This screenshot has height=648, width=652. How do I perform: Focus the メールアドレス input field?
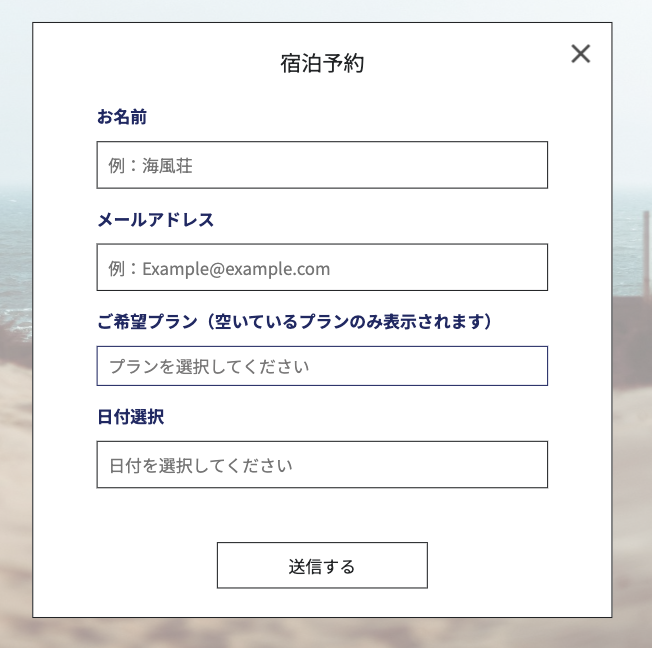click(x=322, y=267)
